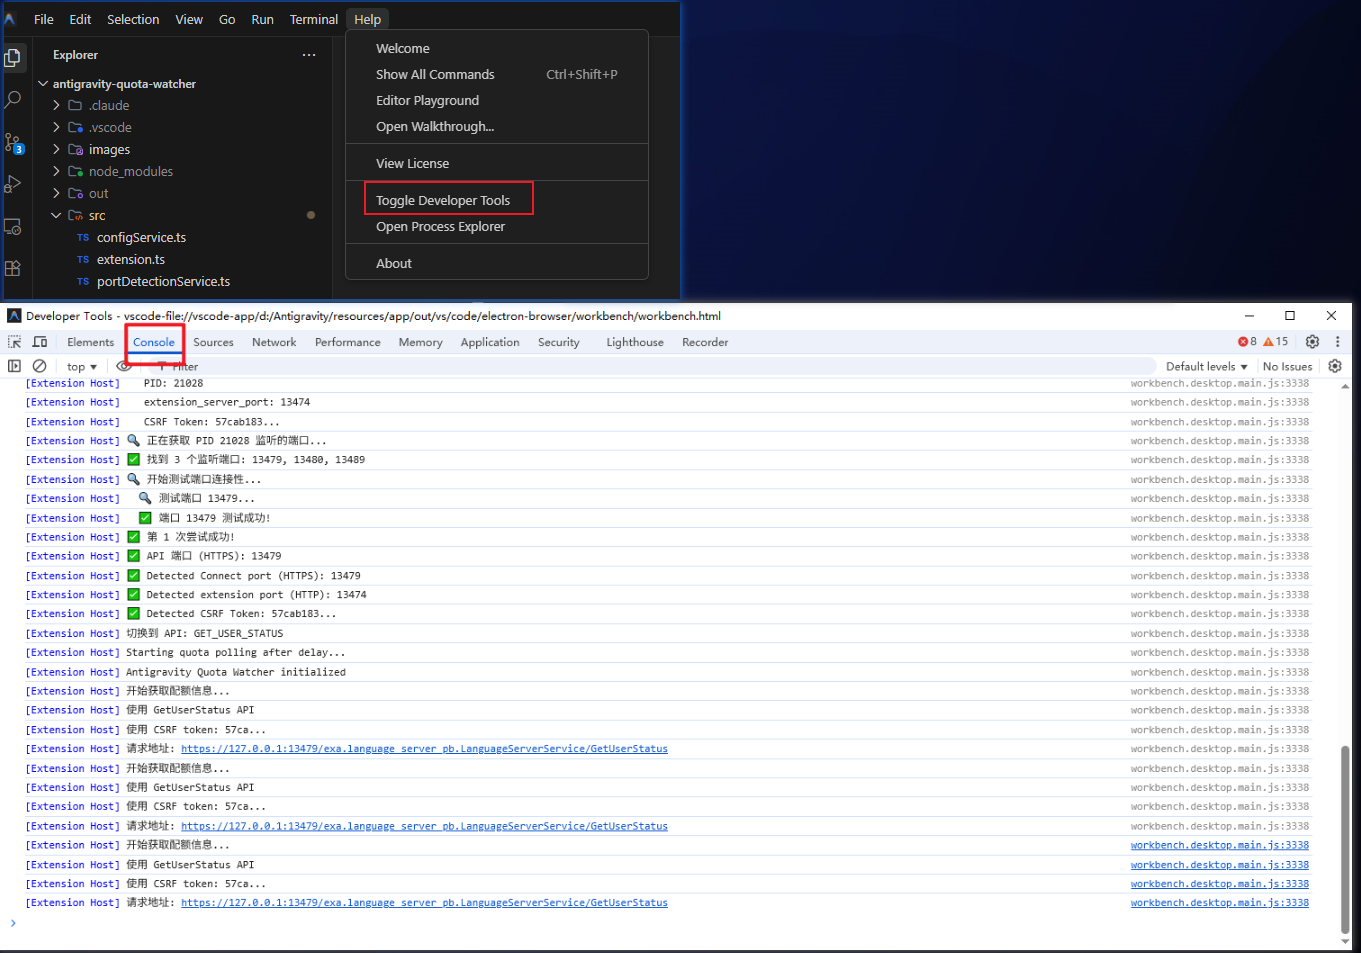Open the extension.ts file
Screen dimensions: 1361x953
(x=131, y=260)
